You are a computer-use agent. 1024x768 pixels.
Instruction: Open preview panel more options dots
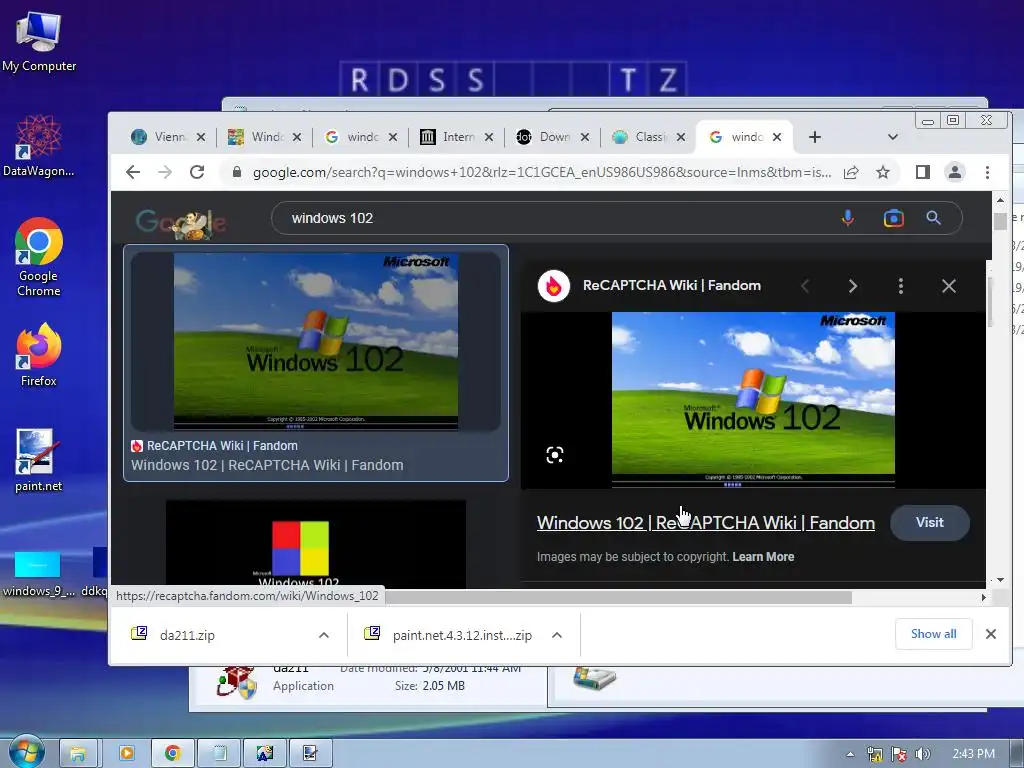901,286
